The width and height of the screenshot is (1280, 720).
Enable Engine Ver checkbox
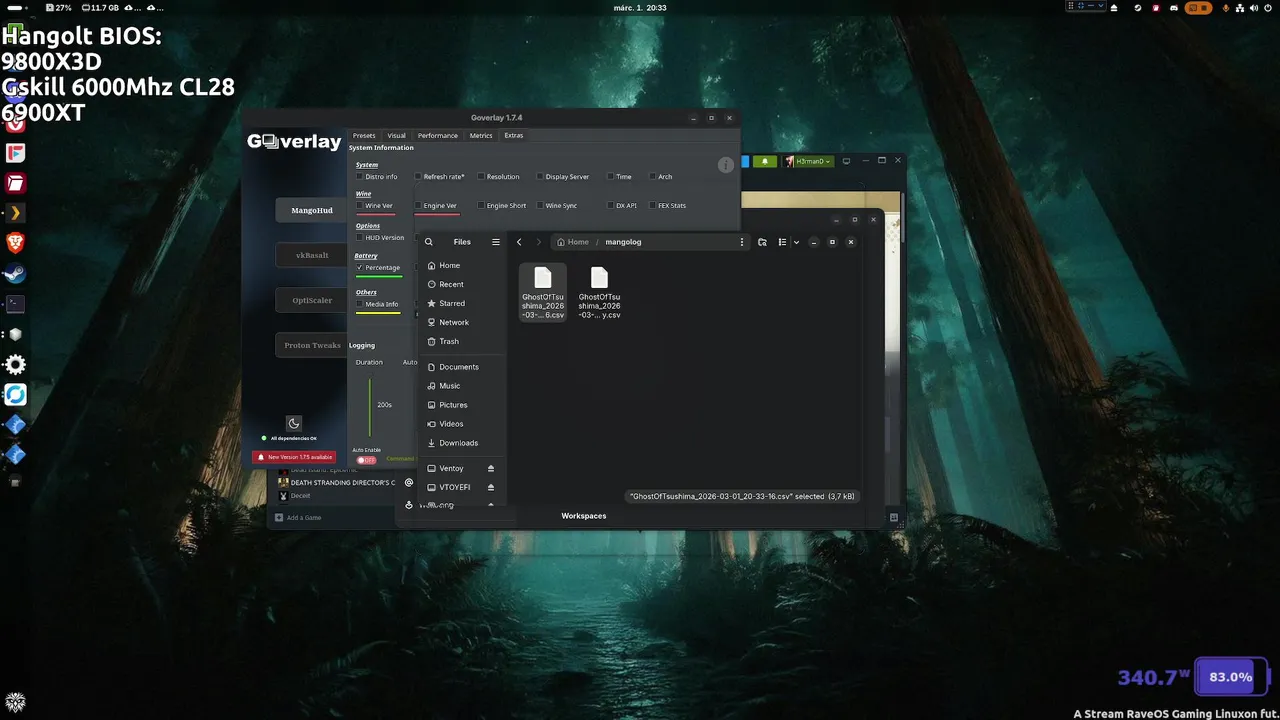(418, 206)
